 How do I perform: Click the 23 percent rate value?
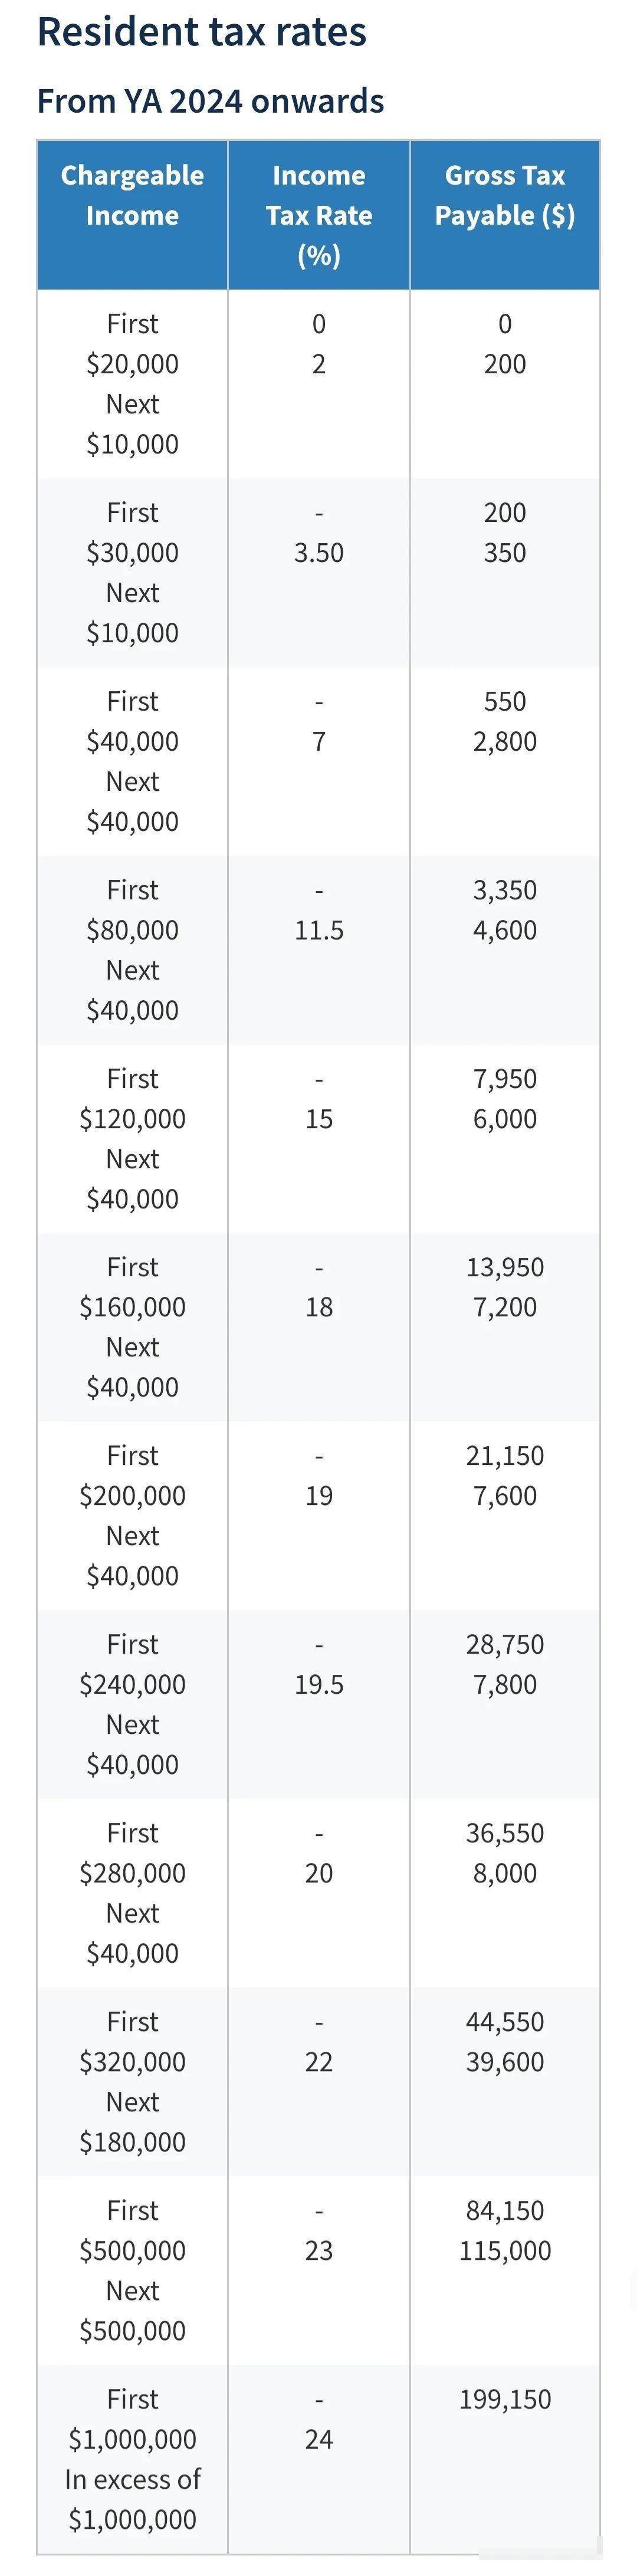[319, 2251]
